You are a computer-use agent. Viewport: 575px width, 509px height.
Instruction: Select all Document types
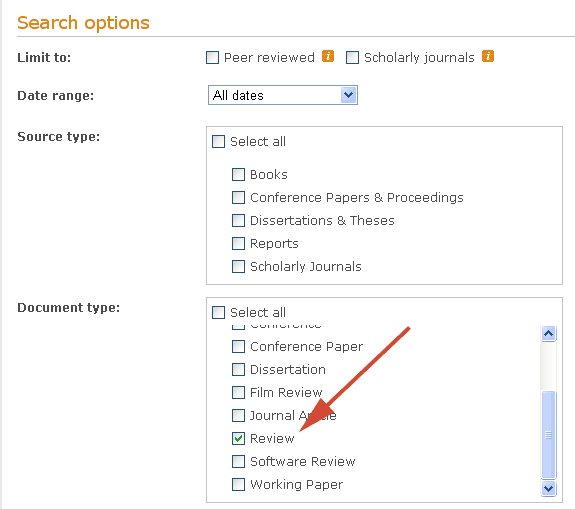tap(219, 313)
